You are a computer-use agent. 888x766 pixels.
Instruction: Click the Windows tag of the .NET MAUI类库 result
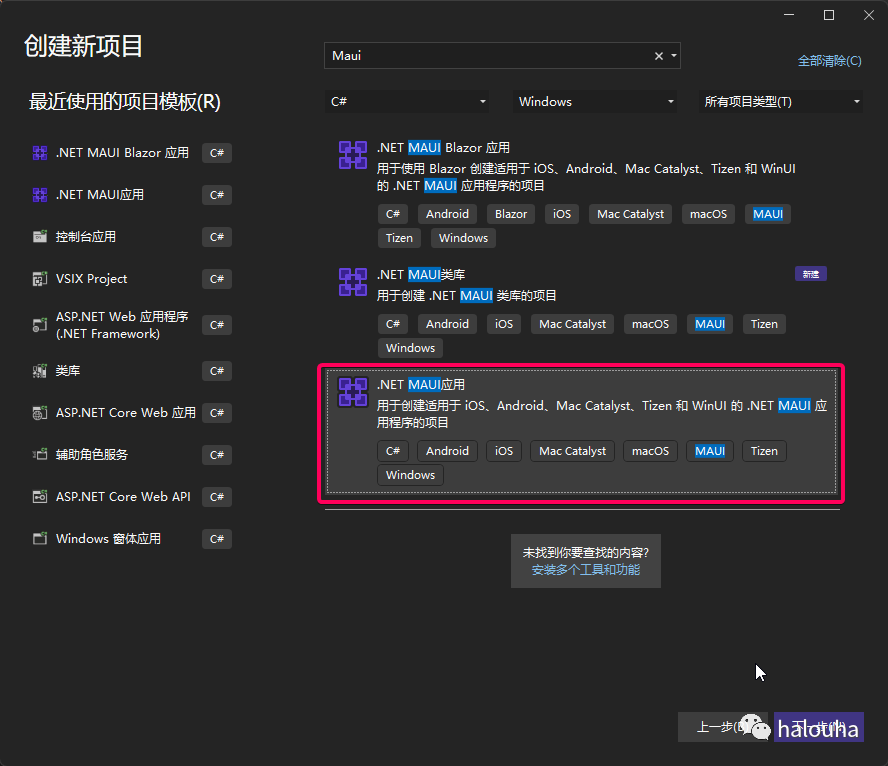411,348
